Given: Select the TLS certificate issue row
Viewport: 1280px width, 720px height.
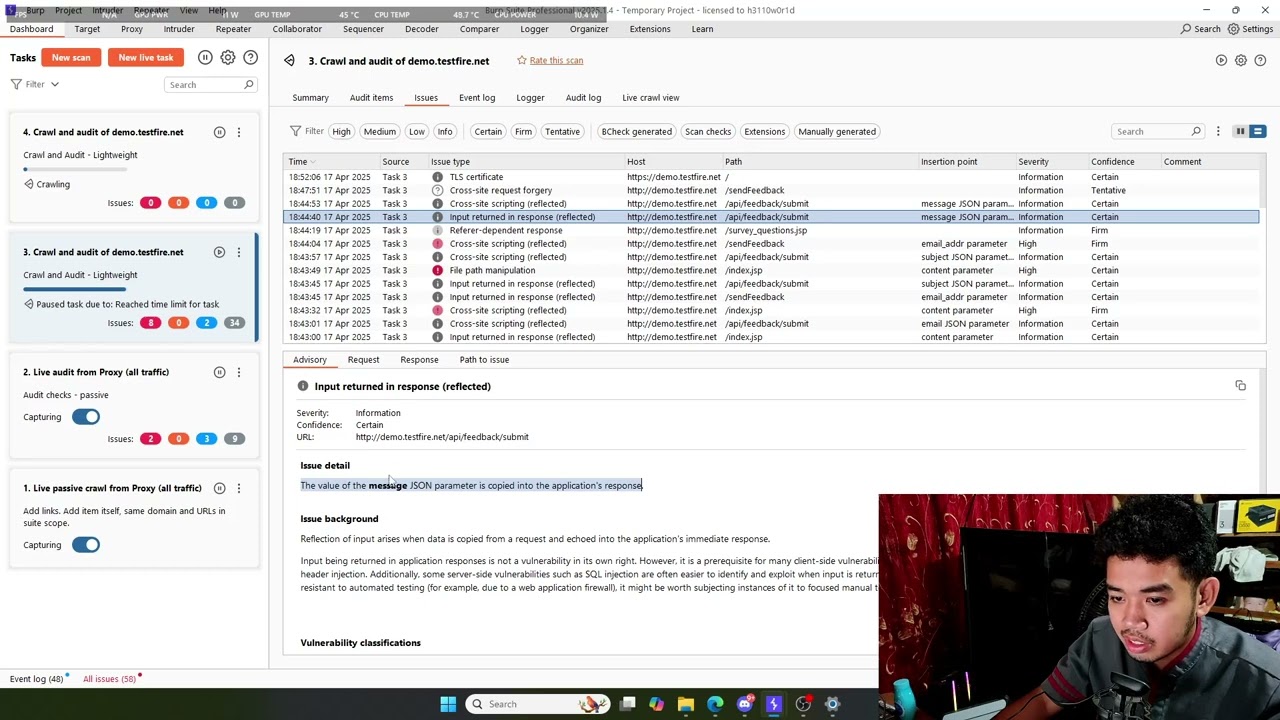Looking at the screenshot, I should pos(771,177).
